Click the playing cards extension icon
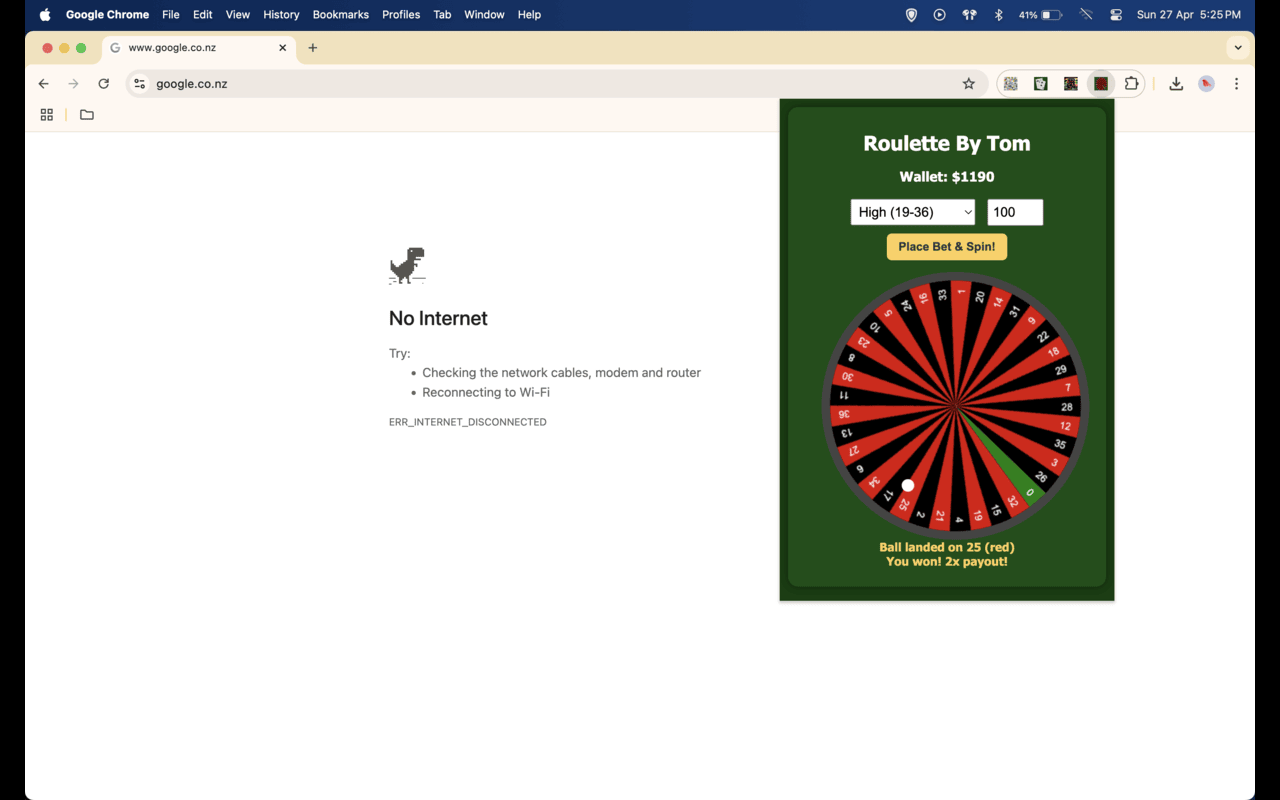 point(1040,83)
